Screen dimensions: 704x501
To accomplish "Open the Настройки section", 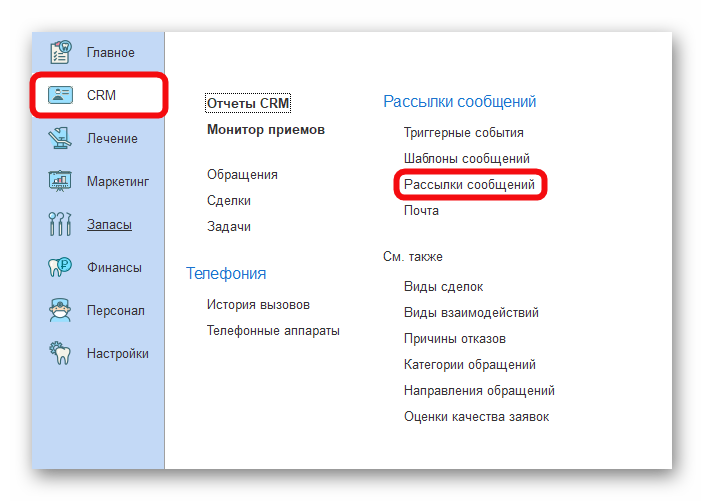I will point(118,354).
